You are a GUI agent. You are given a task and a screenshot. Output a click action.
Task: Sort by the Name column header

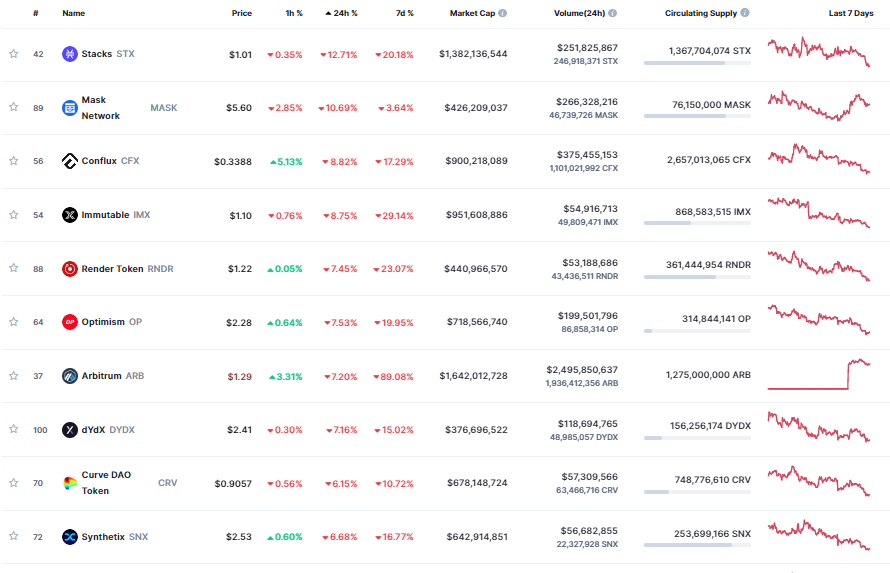click(x=73, y=13)
